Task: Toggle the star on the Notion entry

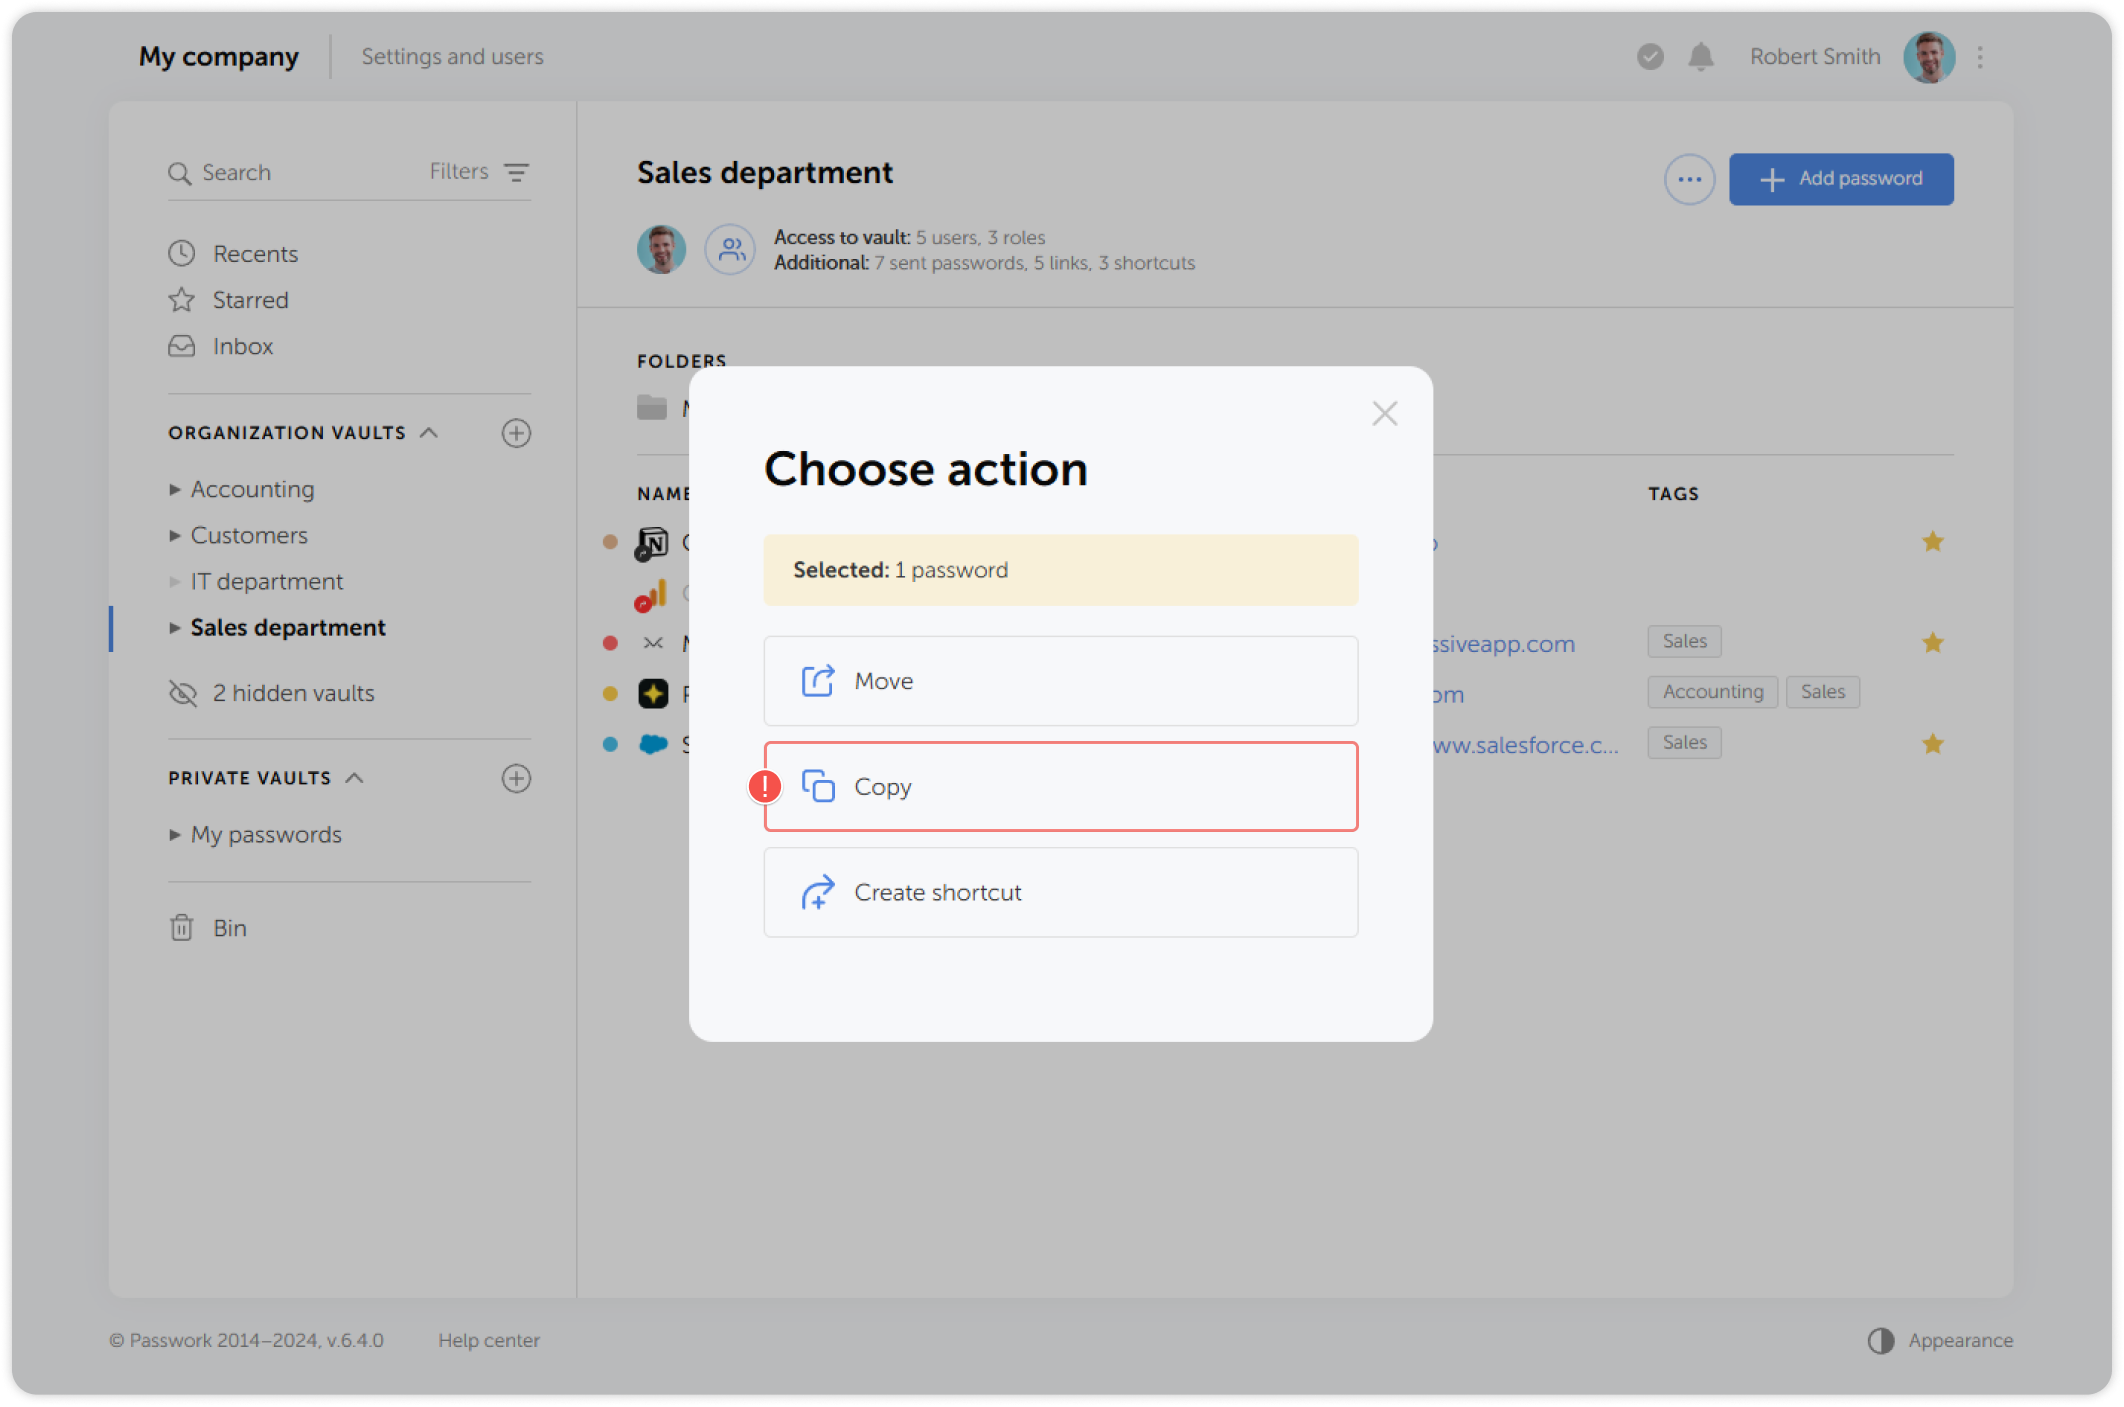Action: coord(1933,541)
